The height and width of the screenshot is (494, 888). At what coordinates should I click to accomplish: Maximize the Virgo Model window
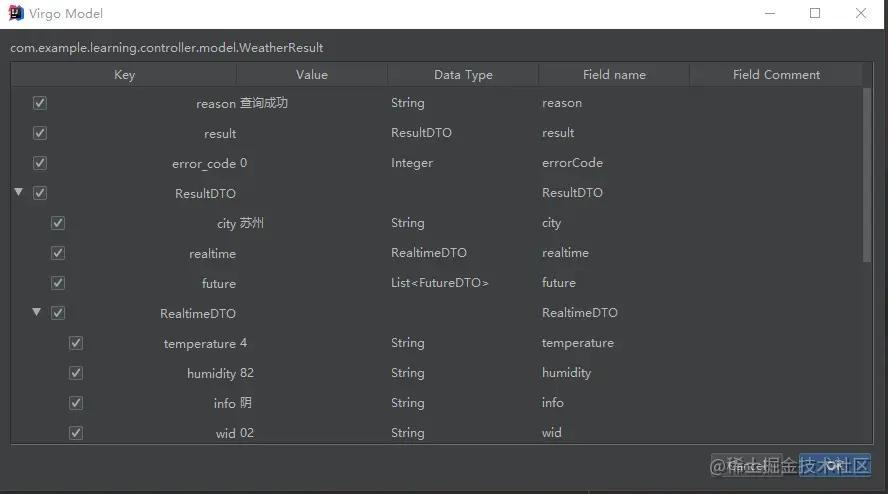click(x=815, y=14)
